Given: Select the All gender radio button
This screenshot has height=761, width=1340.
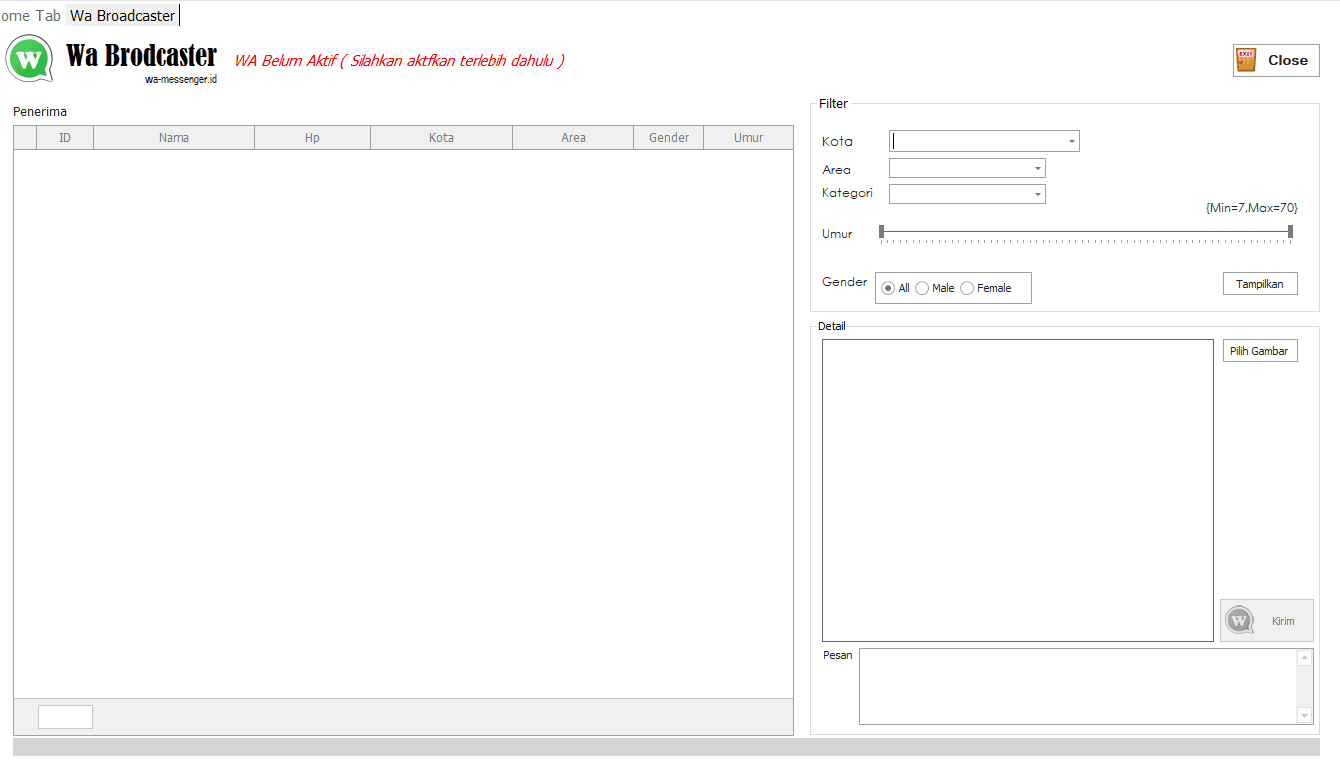Looking at the screenshot, I should click(888, 288).
